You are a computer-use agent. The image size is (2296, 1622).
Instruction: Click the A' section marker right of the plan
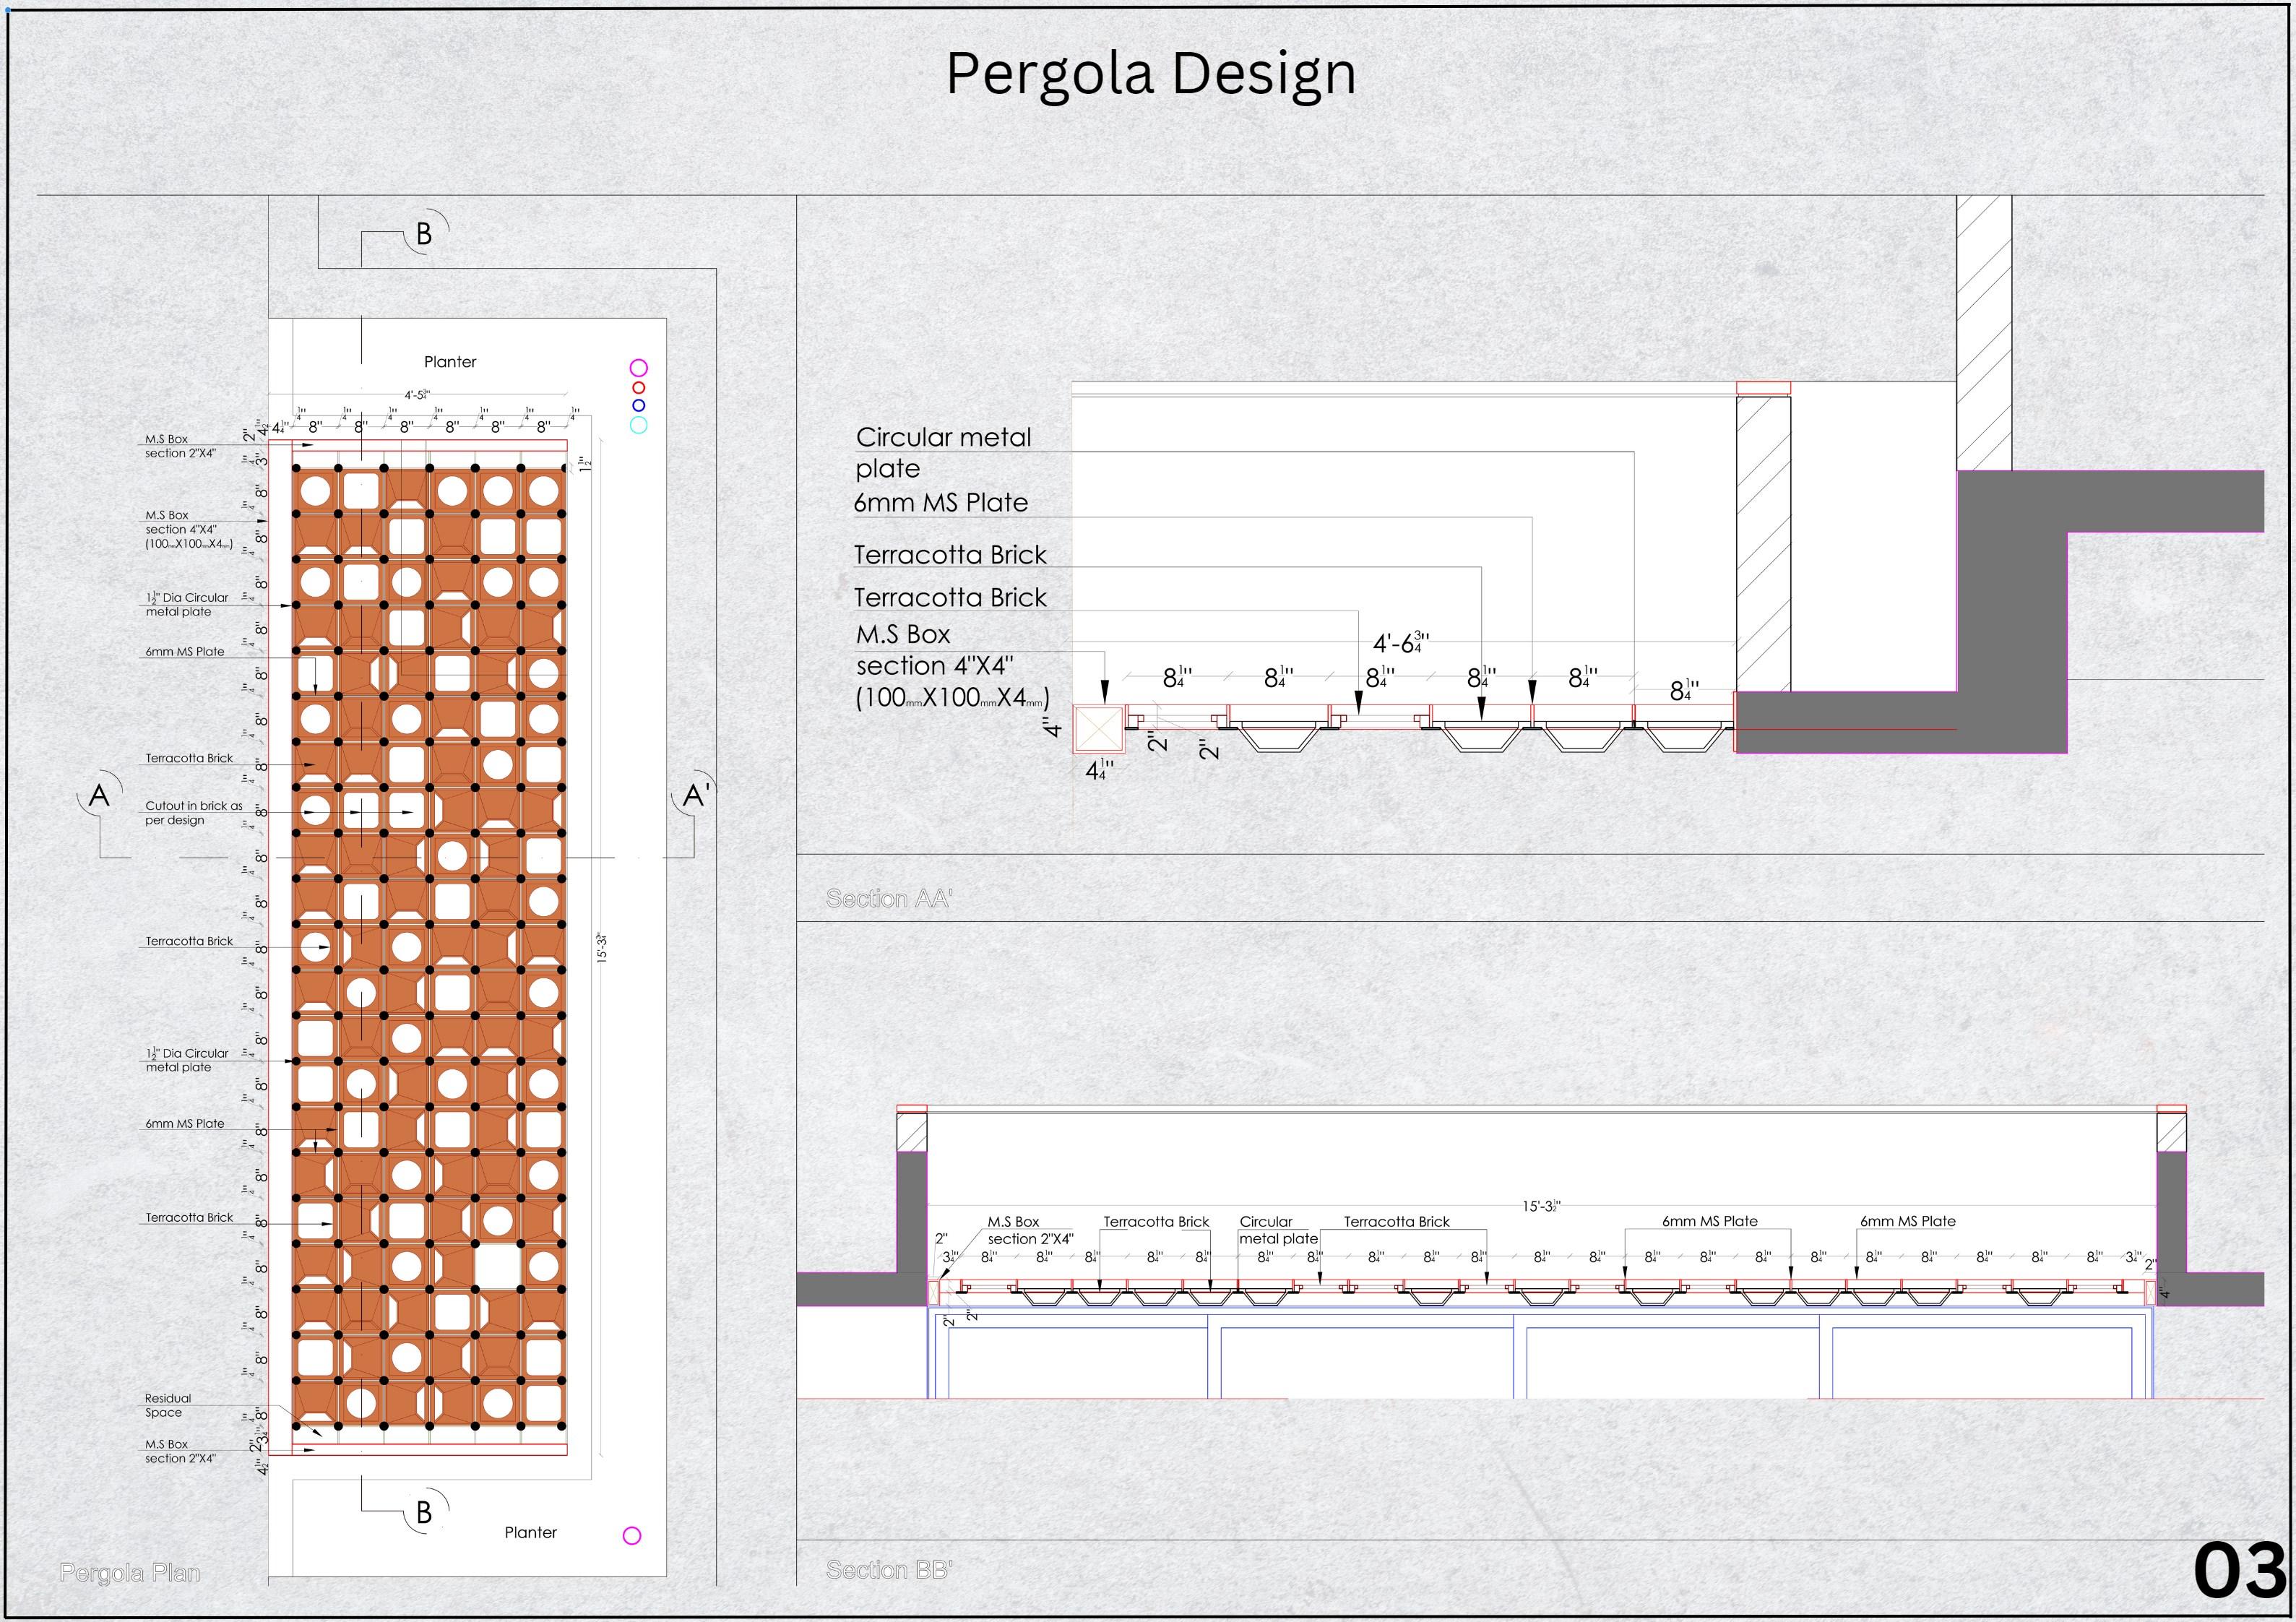[696, 796]
